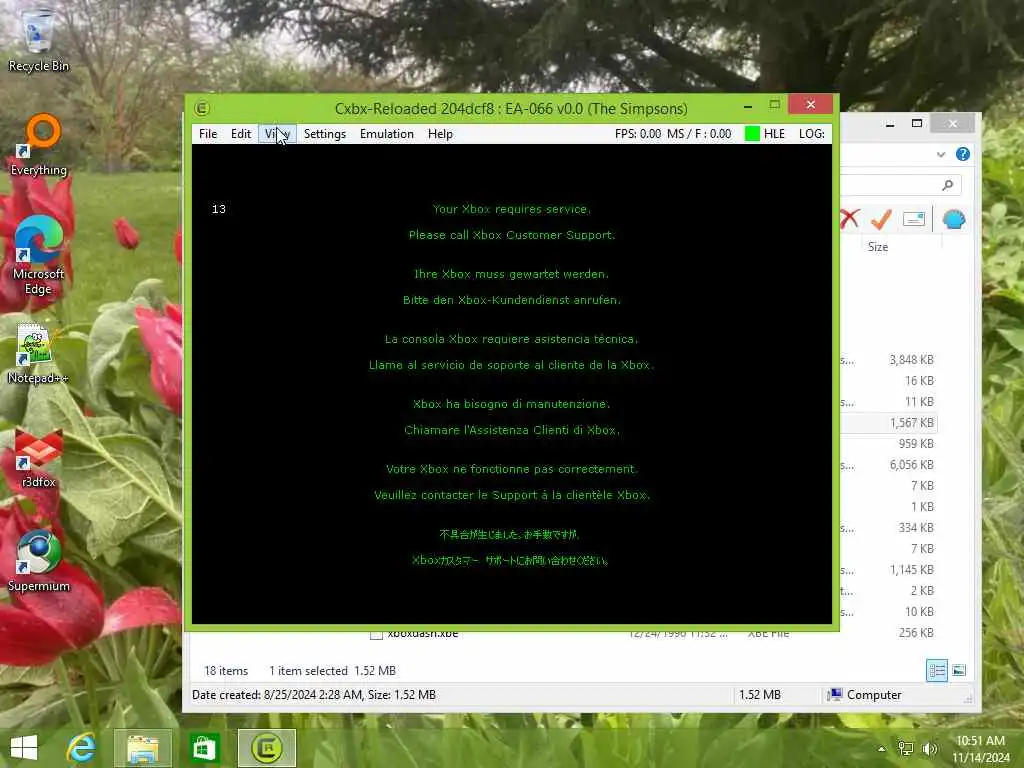The image size is (1024, 768).
Task: Tick the checkbox next to xboxdash.xbe
Action: (x=376, y=634)
